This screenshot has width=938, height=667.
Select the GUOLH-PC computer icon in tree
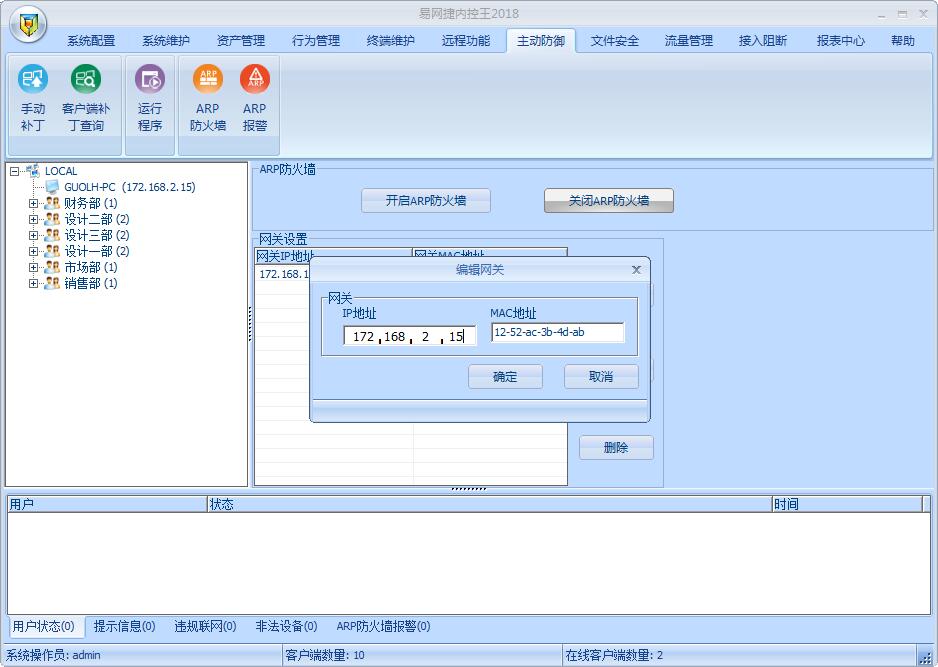(53, 187)
